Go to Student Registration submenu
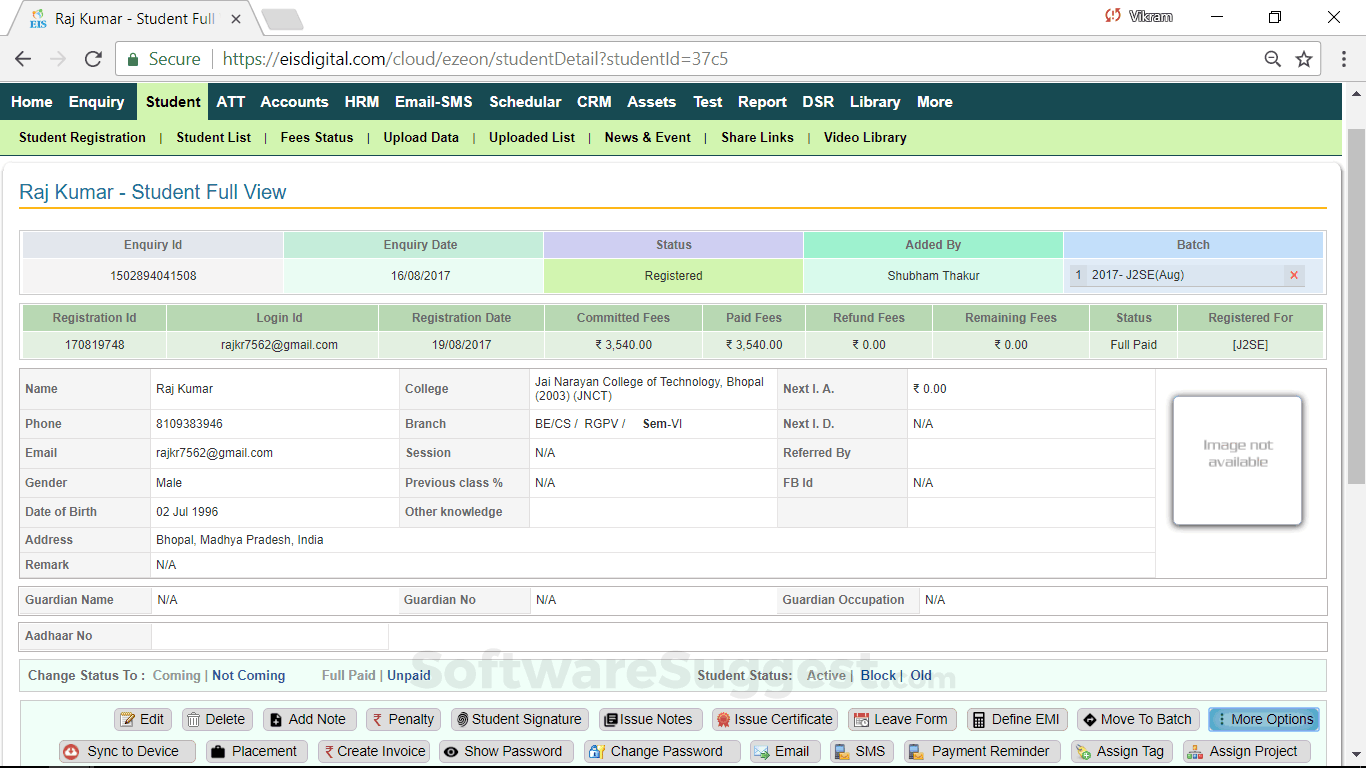 82,138
